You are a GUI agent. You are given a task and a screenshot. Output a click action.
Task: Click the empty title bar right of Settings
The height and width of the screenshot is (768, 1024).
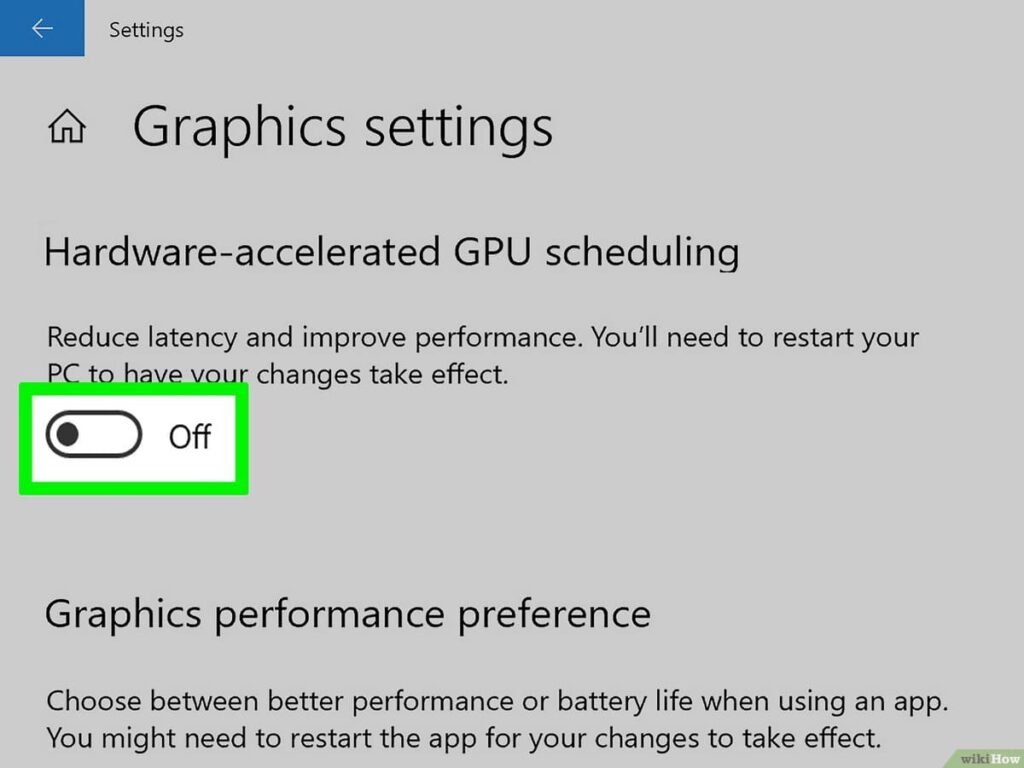[x=600, y=29]
